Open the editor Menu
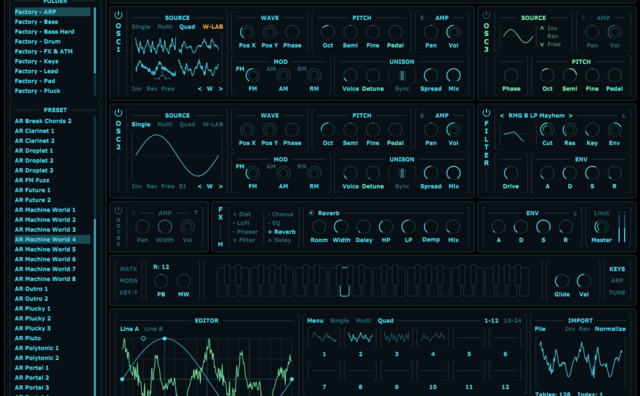Viewport: 640px width, 396px height. coord(315,320)
